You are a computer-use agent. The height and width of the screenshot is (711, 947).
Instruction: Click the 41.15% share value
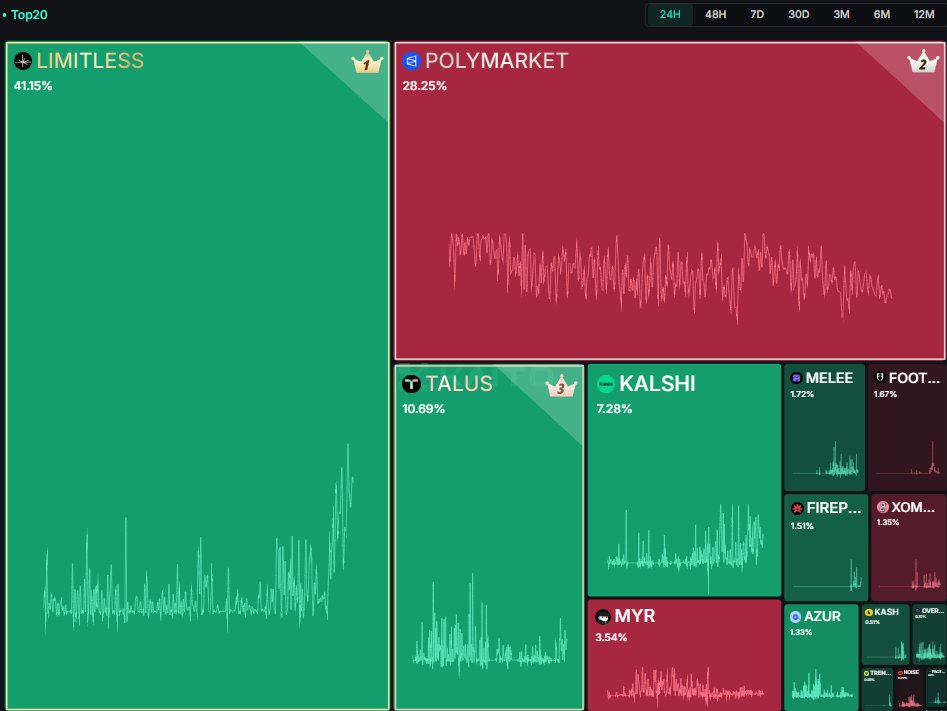[33, 86]
